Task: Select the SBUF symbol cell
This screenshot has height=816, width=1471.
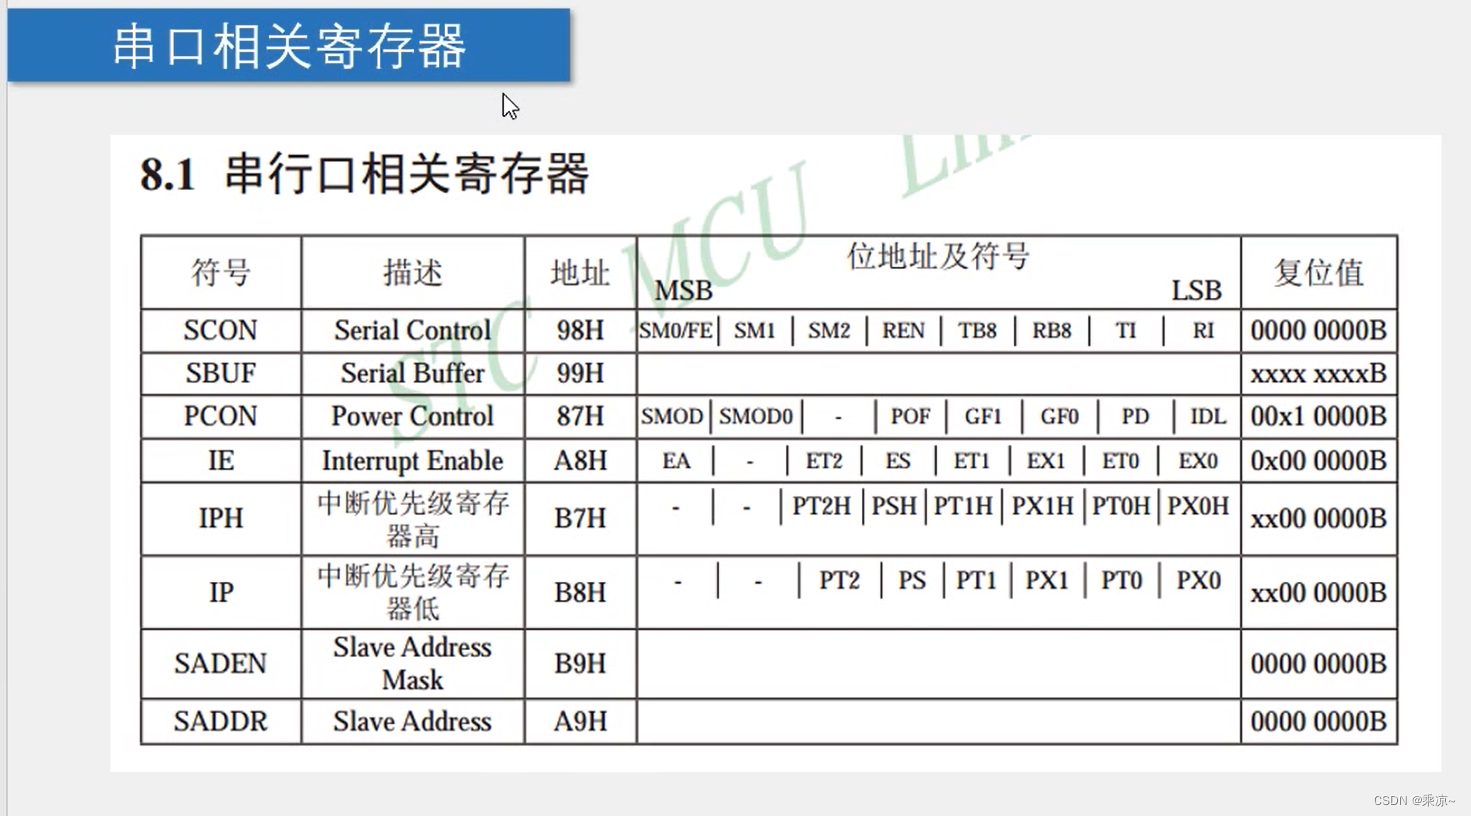Action: click(220, 373)
